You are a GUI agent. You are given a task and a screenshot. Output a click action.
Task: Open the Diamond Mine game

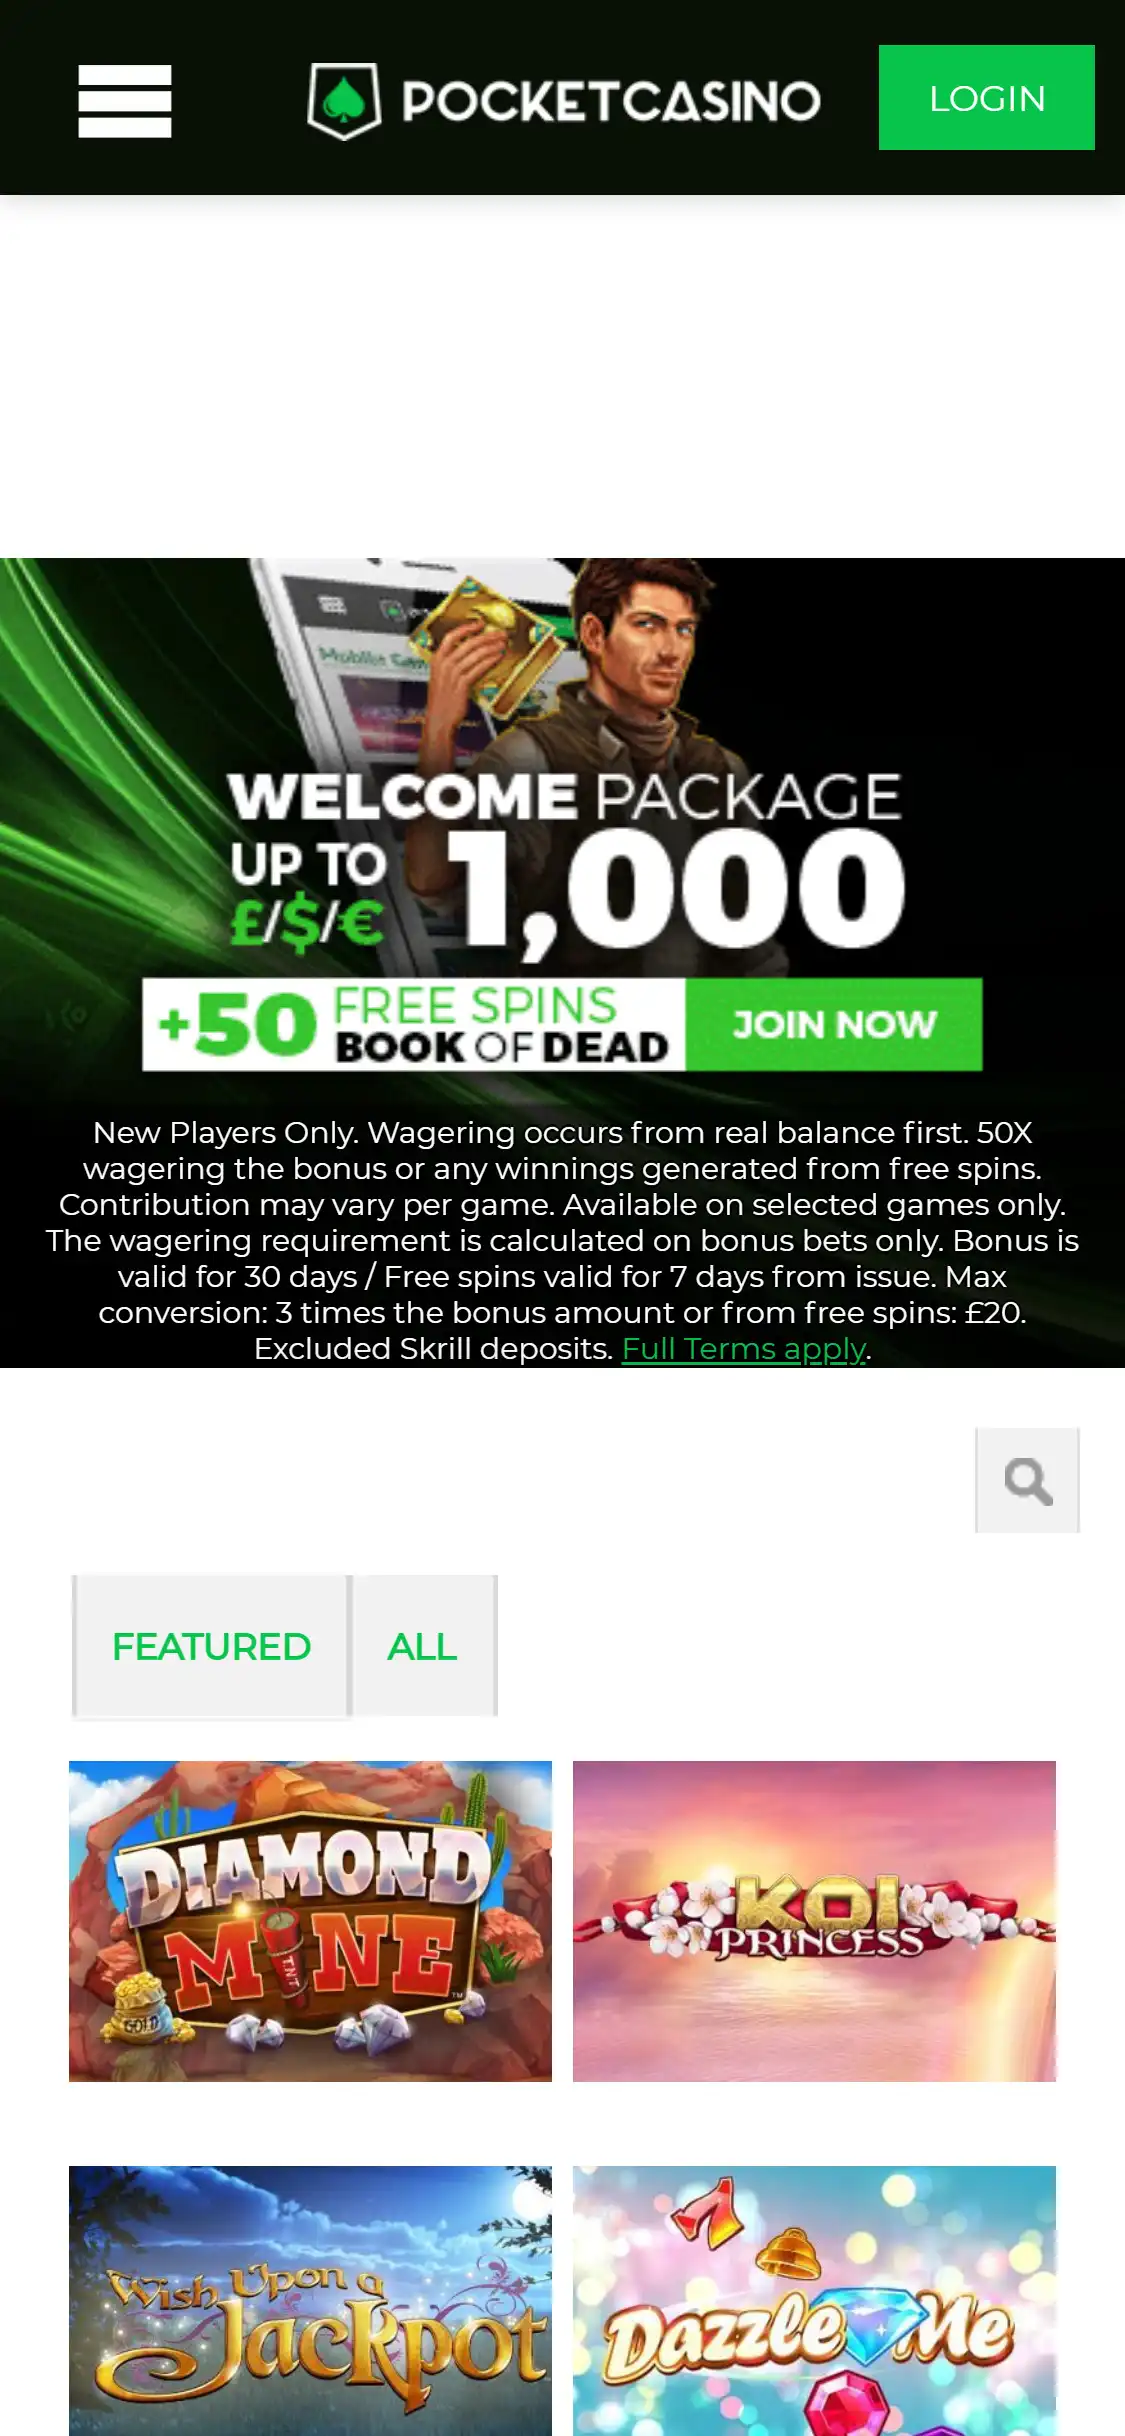[310, 1921]
